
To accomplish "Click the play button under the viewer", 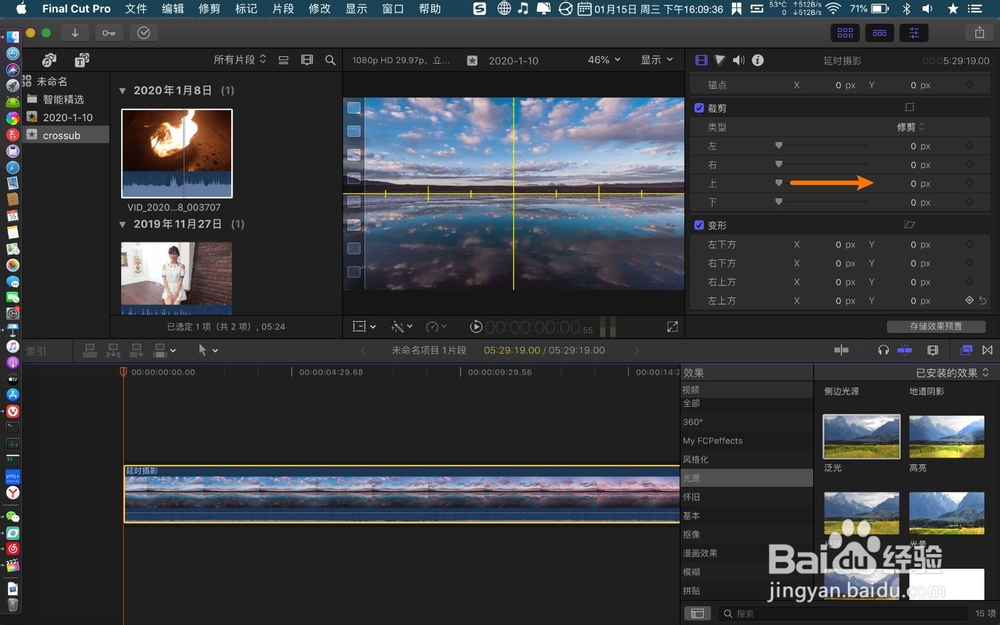I will click(476, 326).
